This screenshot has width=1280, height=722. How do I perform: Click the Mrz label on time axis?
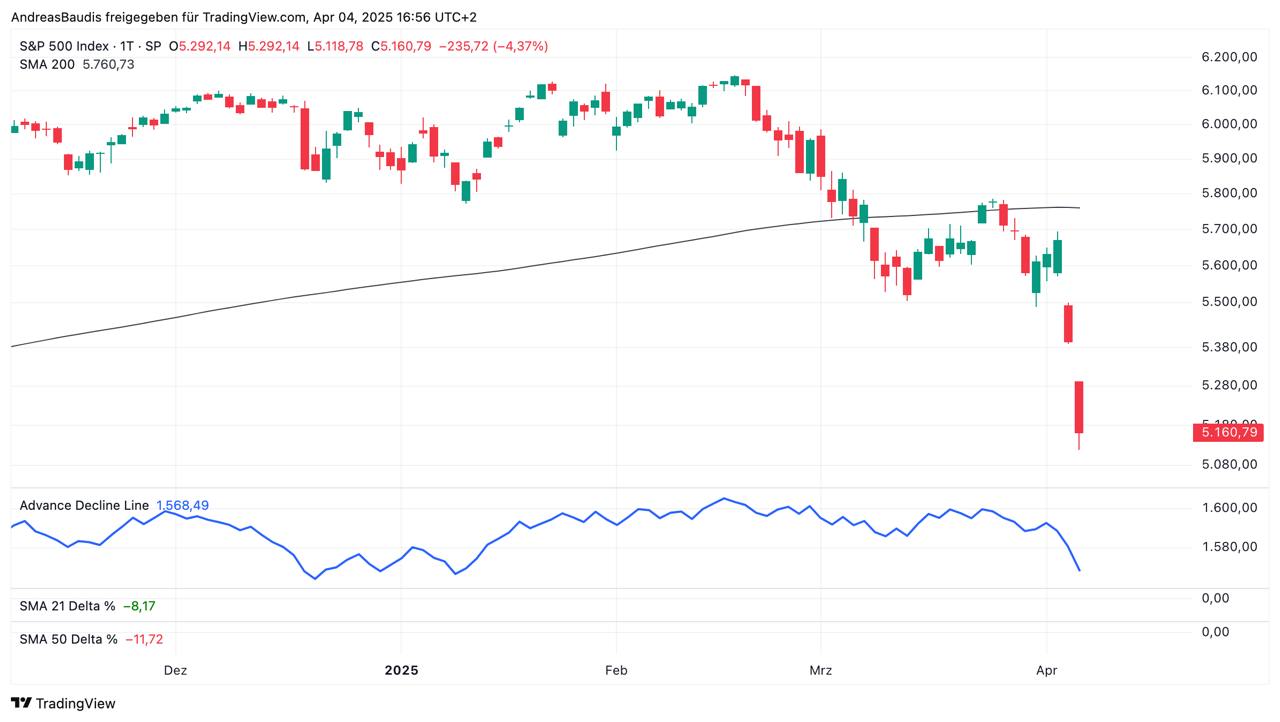(821, 670)
